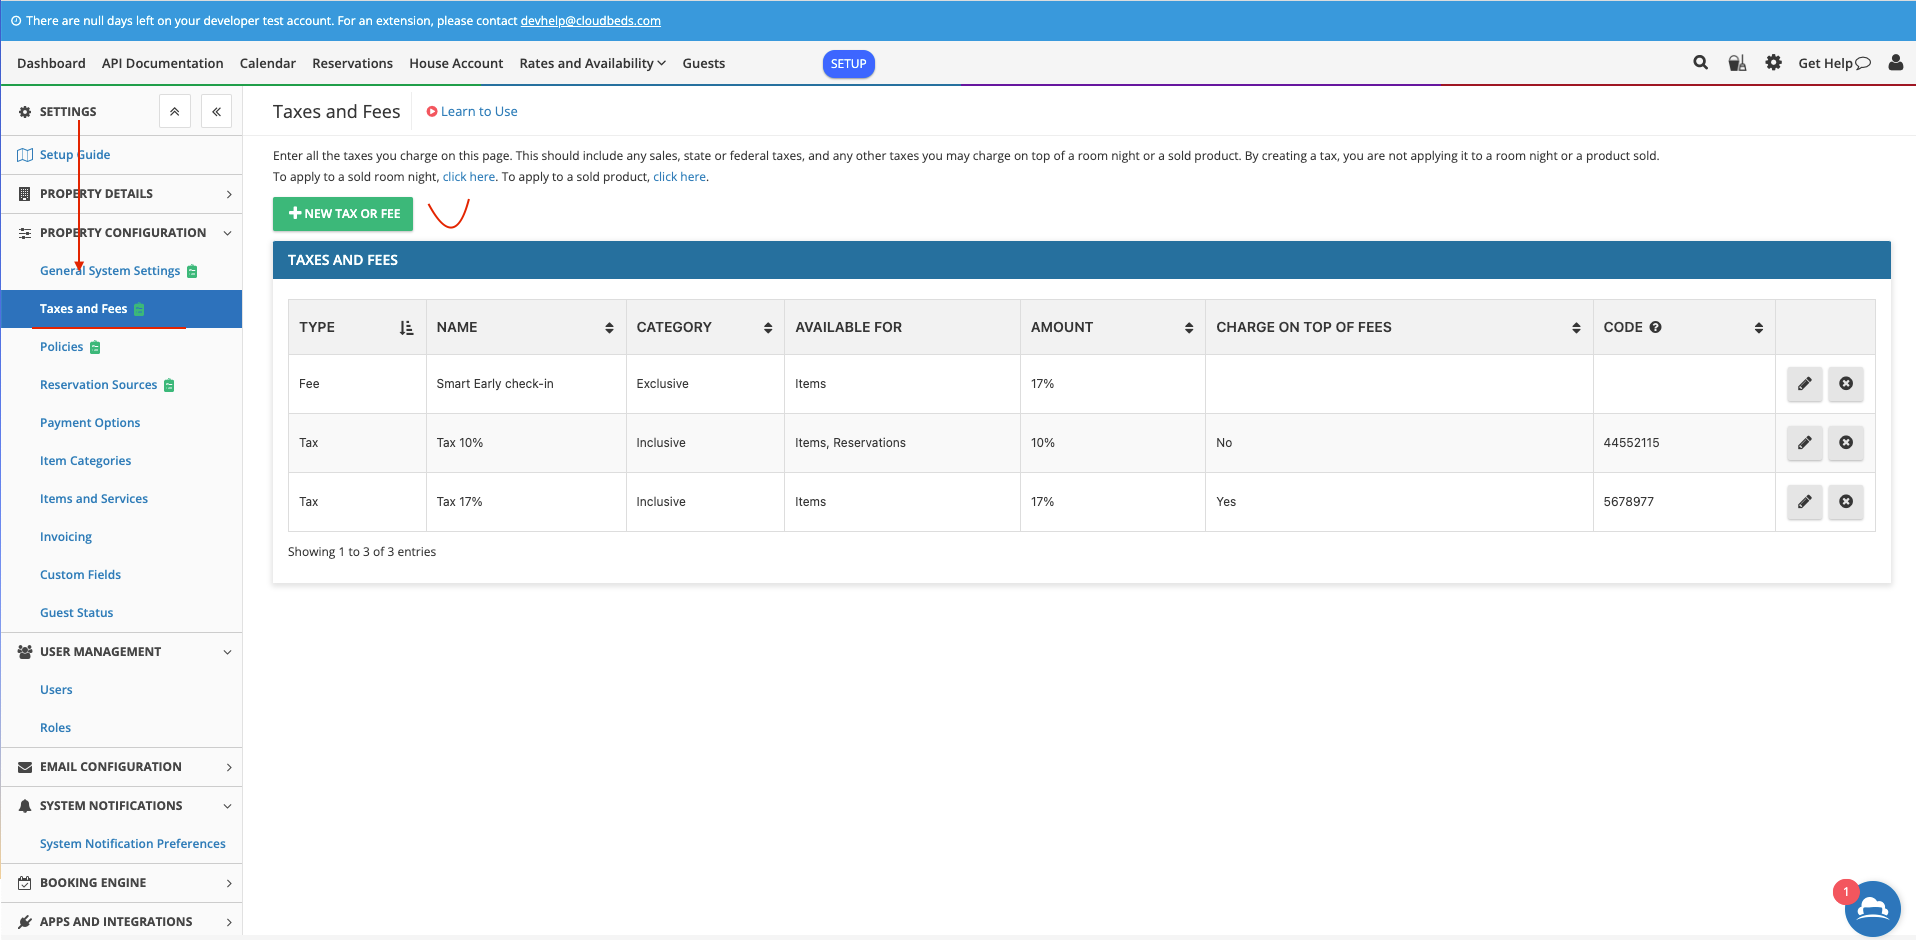The height and width of the screenshot is (940, 1916).
Task: Click the help tooltip beside CODE header
Action: pos(1656,327)
